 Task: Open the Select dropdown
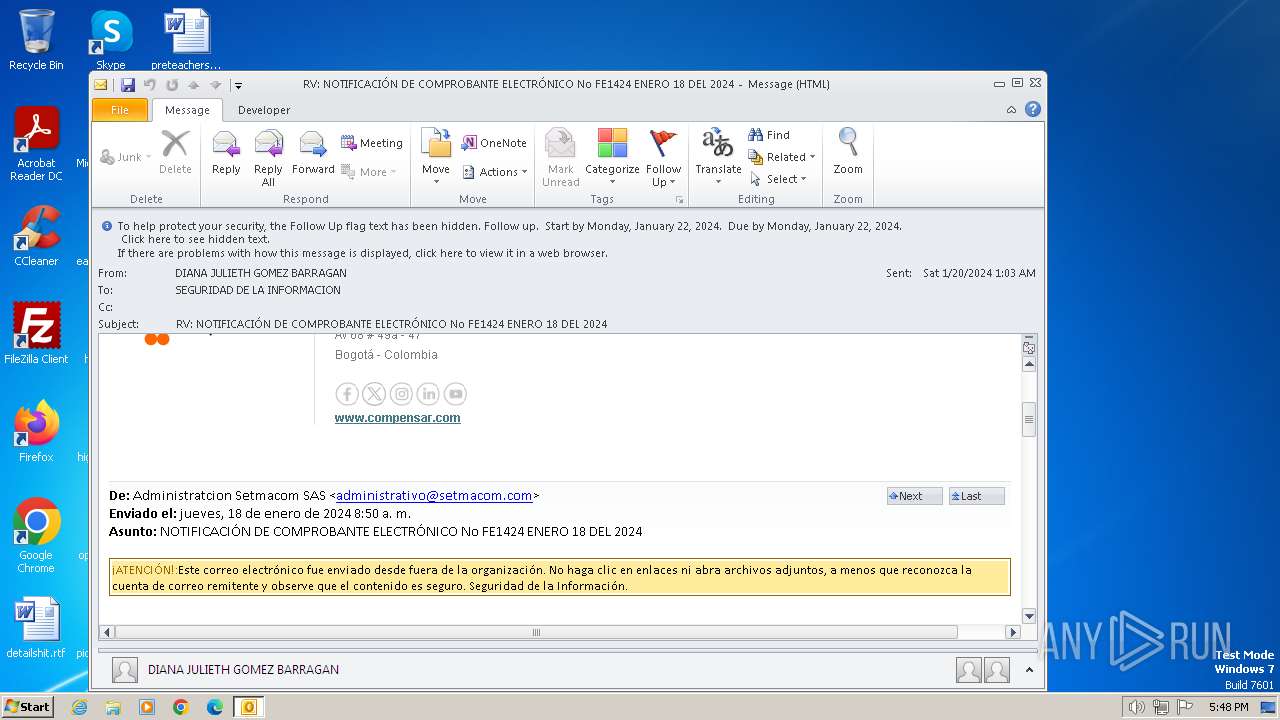[x=778, y=179]
